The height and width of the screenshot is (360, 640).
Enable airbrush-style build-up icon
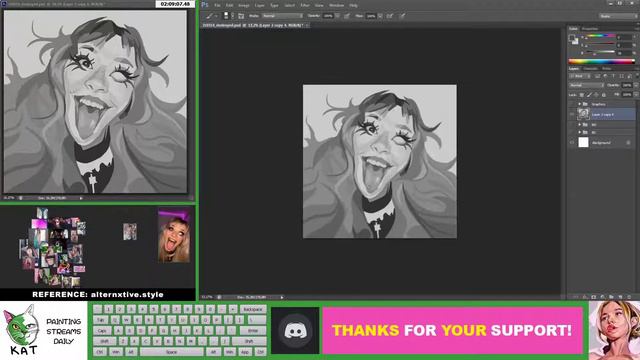[390, 16]
